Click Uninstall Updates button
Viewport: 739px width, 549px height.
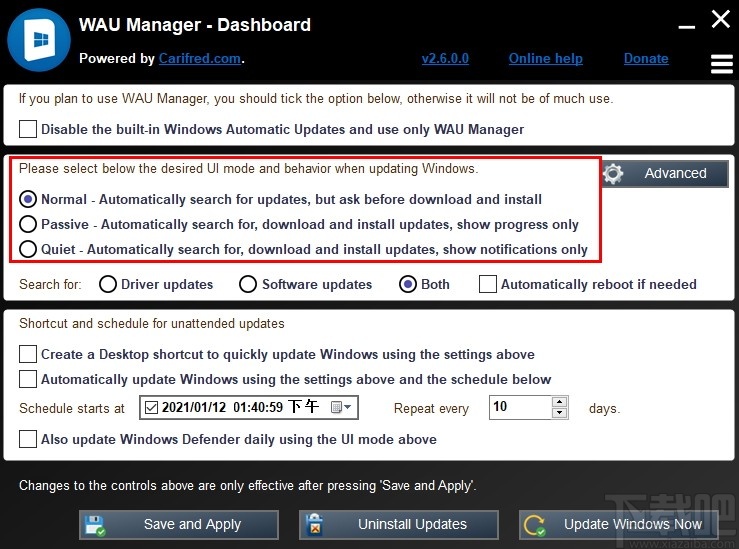[399, 524]
